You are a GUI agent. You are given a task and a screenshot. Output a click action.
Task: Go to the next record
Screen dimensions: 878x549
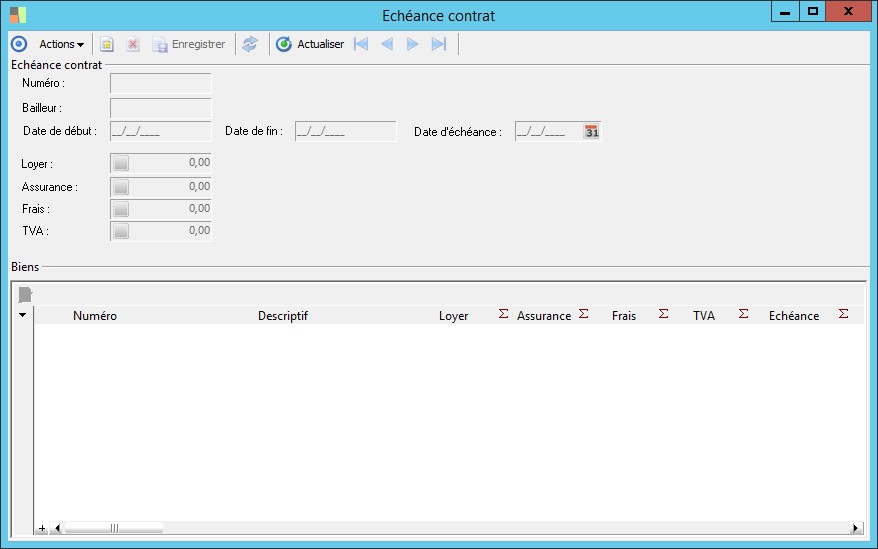412,44
